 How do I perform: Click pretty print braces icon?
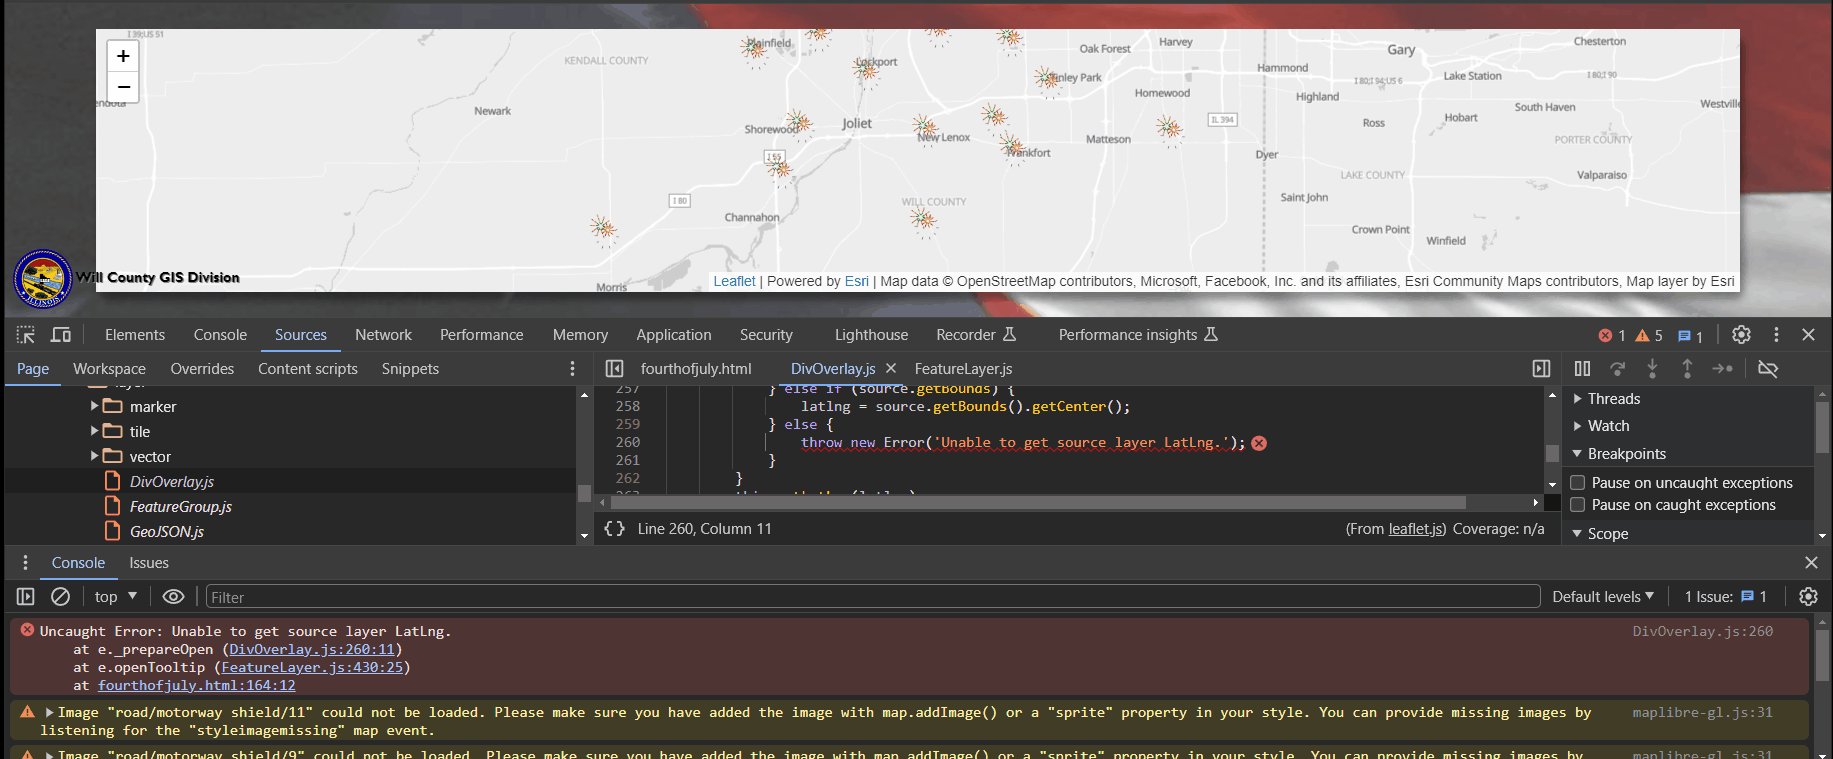[614, 529]
